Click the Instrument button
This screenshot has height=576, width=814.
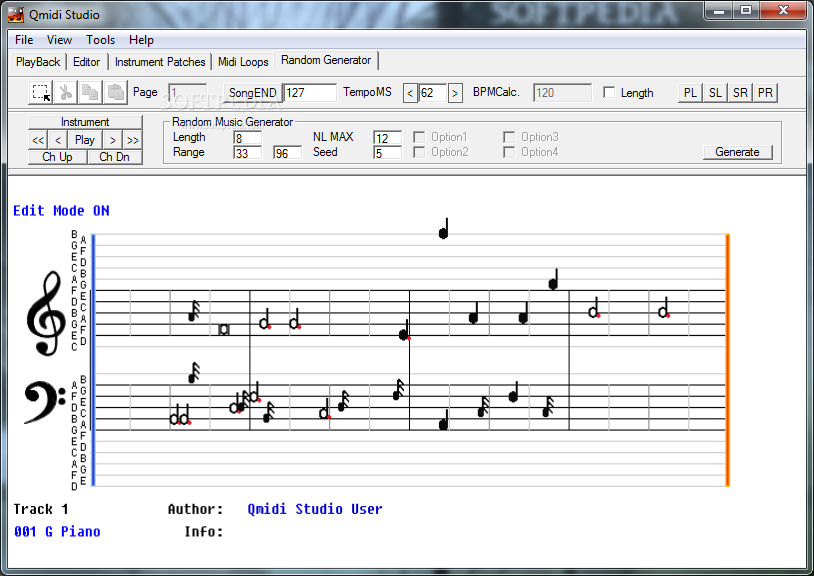click(85, 122)
